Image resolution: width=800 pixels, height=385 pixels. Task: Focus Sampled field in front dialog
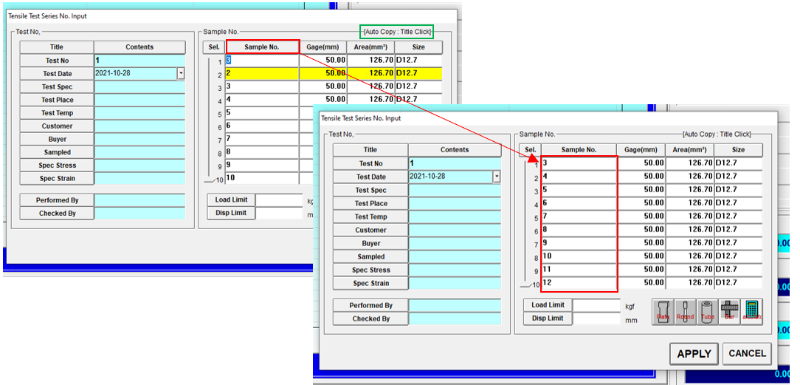455,256
